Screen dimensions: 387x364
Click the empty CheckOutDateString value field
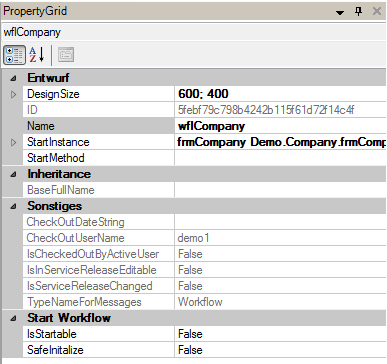coord(280,222)
